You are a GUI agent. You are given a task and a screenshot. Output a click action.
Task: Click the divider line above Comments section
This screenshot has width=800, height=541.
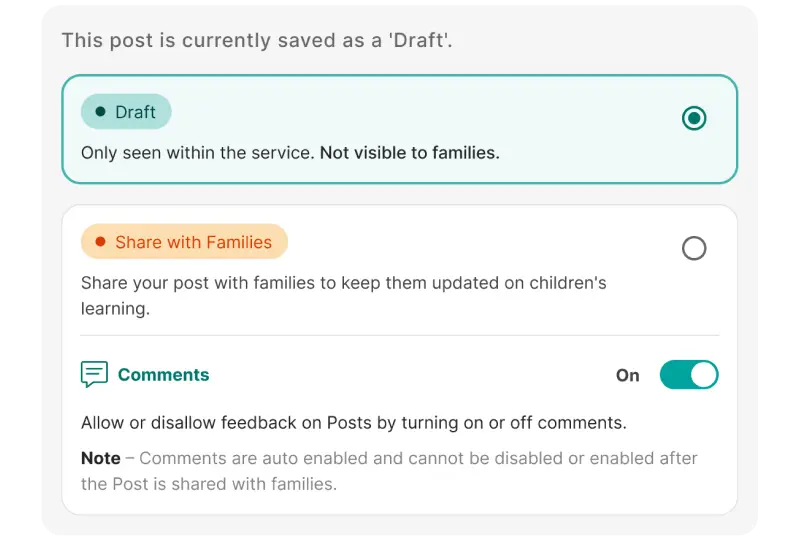[x=399, y=335]
